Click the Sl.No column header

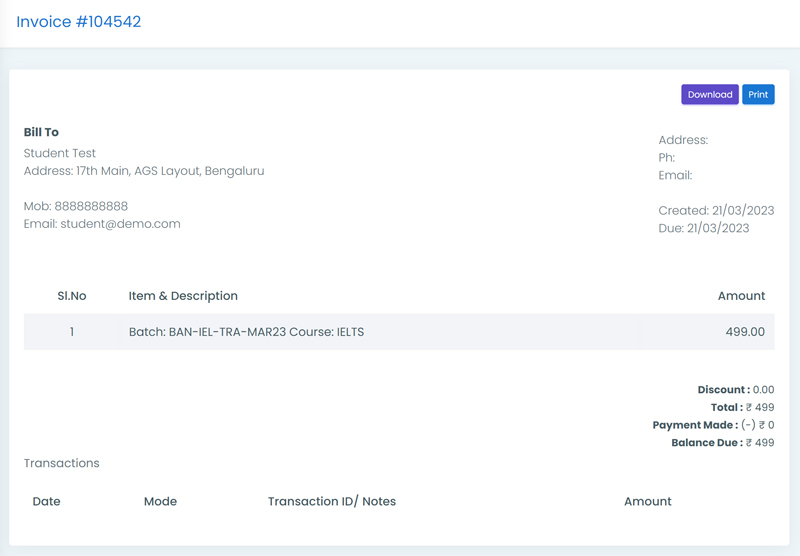pyautogui.click(x=72, y=296)
